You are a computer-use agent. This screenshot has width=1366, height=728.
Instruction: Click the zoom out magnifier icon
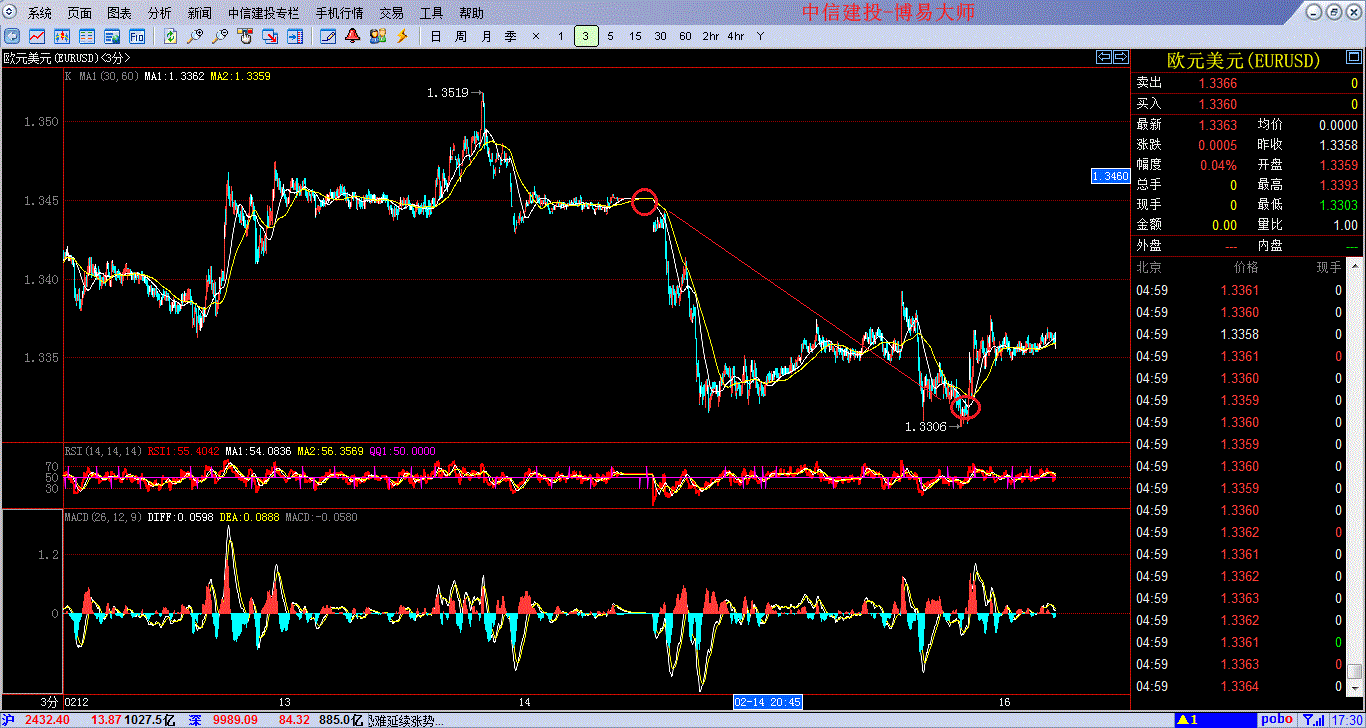point(221,36)
